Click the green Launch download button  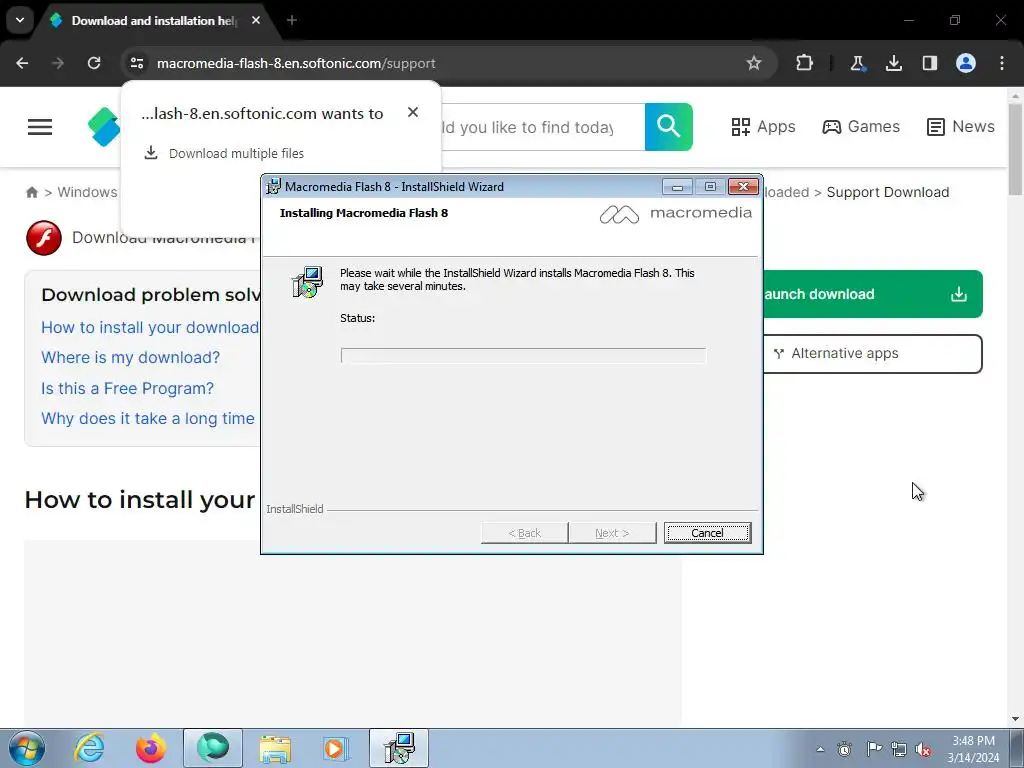click(x=872, y=294)
